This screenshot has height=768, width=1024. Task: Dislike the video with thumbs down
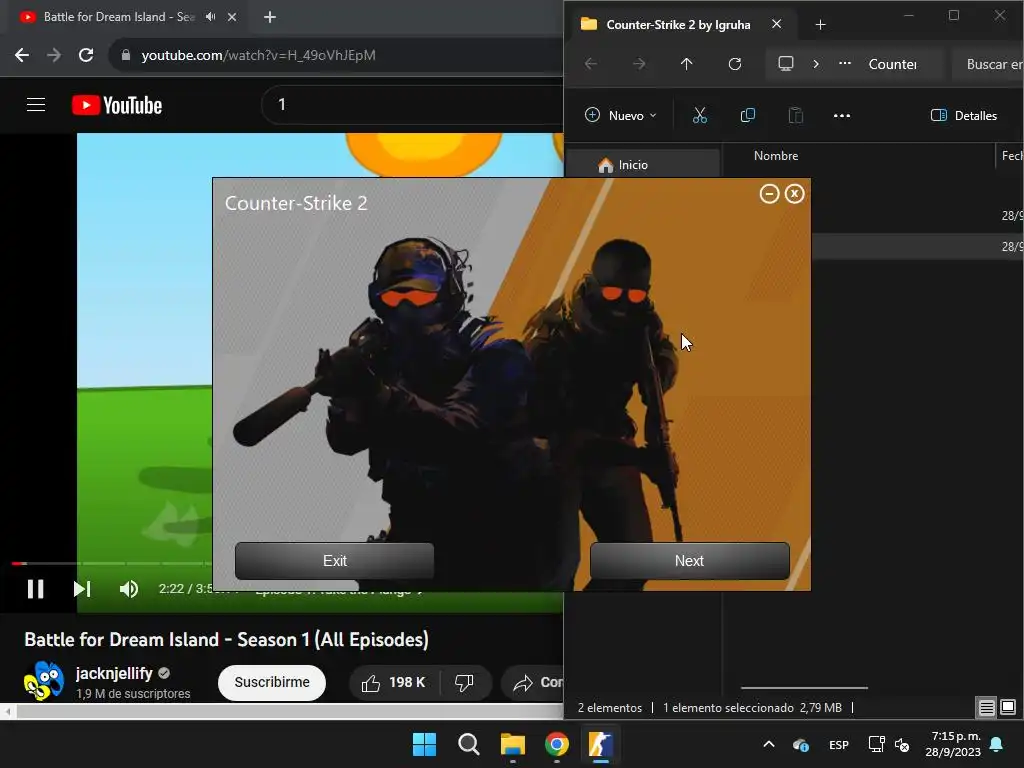(x=464, y=682)
